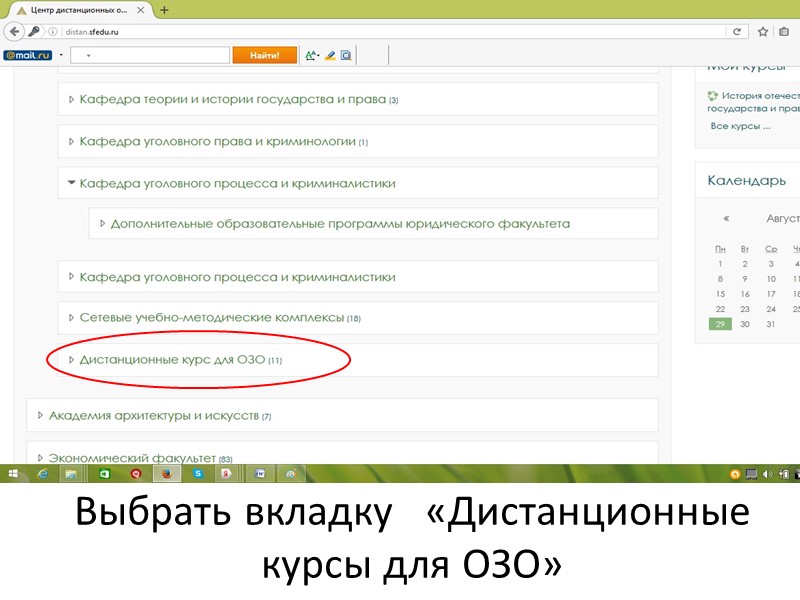This screenshot has height=600, width=800.
Task: Open Академия архитектуры и искусств category
Action: pos(154,415)
